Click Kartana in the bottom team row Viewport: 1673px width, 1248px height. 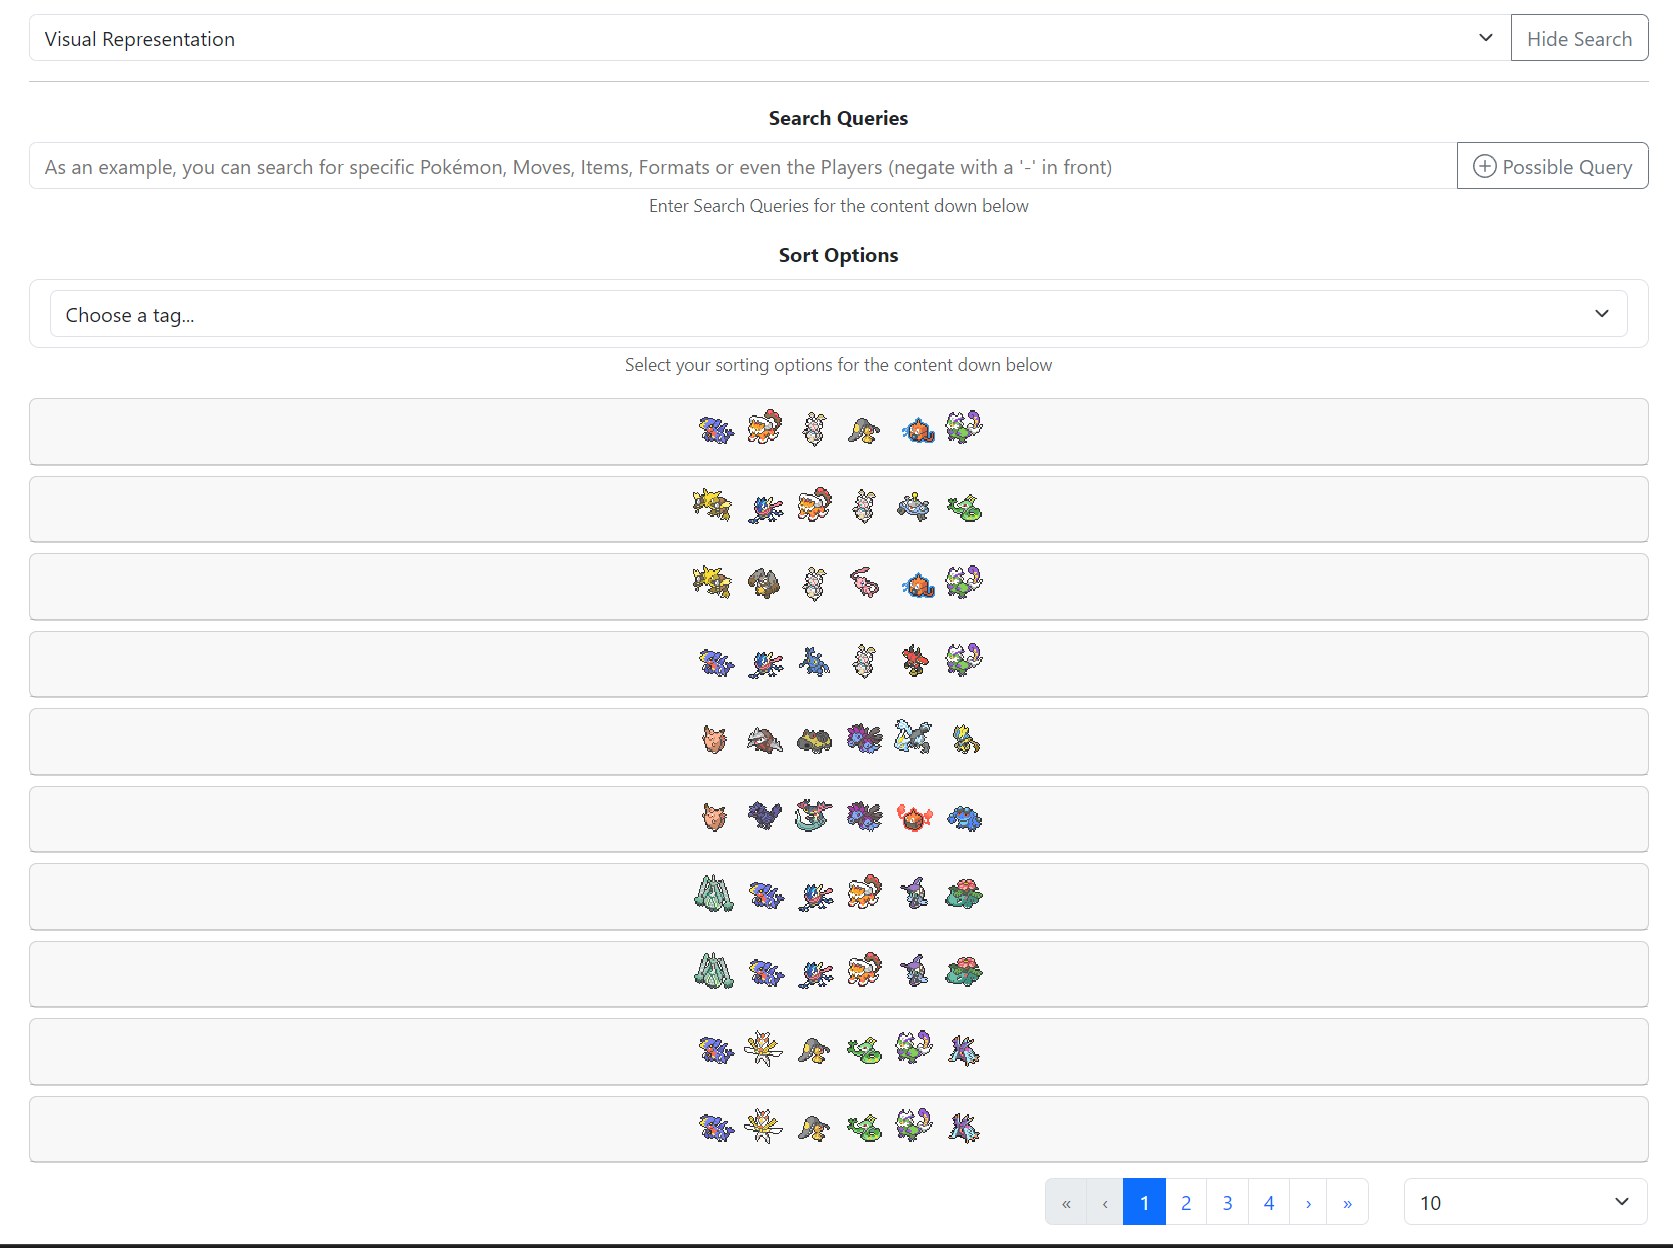(x=763, y=1126)
